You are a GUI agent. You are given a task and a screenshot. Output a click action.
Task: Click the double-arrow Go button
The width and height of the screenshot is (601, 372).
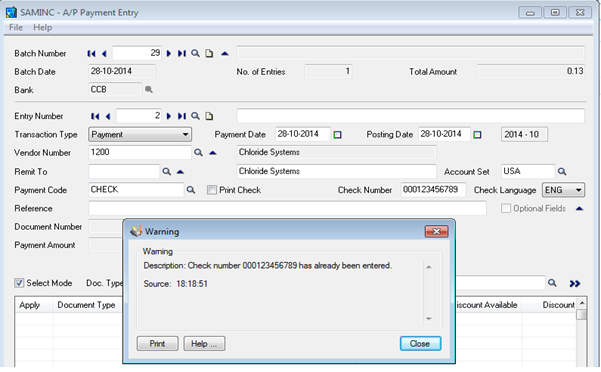pos(575,284)
